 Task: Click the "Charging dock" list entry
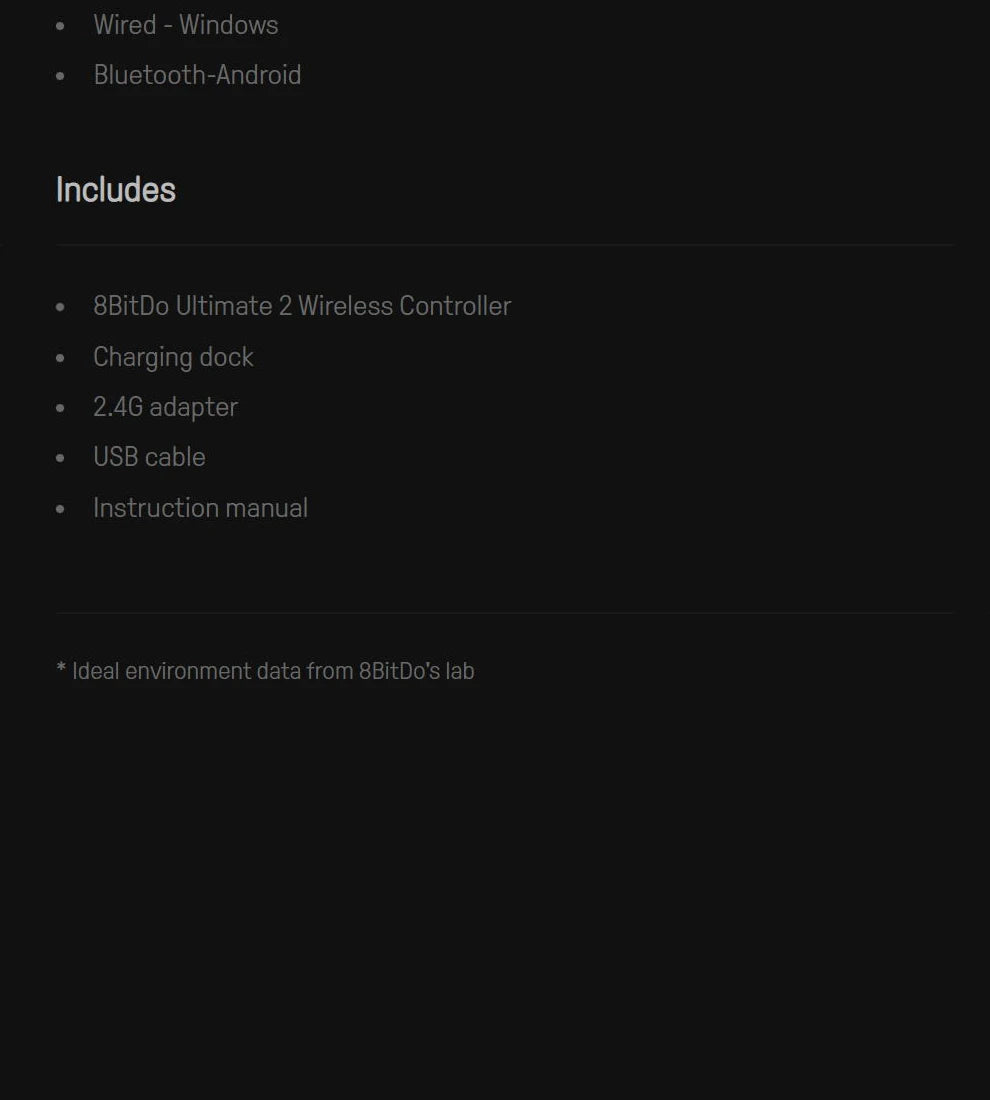click(173, 357)
